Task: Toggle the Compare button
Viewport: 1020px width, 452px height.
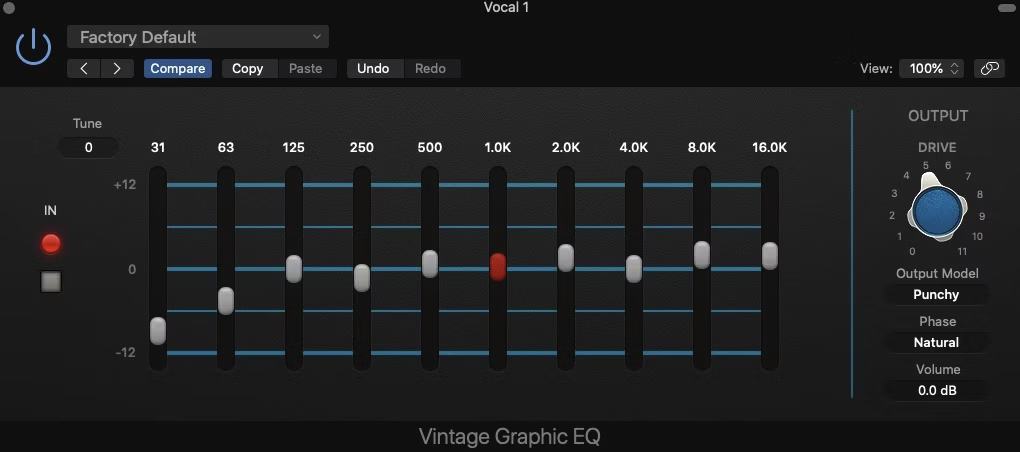Action: (x=178, y=69)
